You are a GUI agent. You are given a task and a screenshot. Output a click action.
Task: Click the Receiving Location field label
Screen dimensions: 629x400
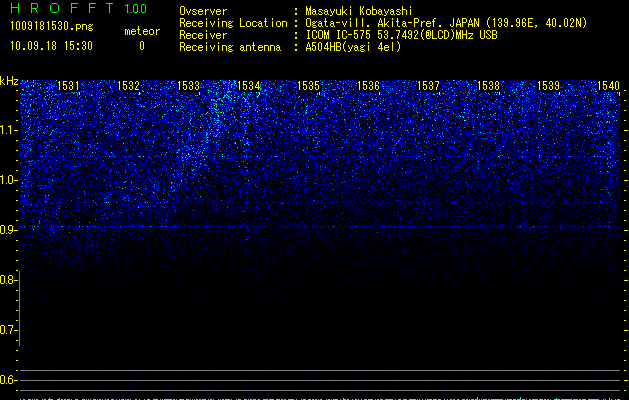coord(233,23)
